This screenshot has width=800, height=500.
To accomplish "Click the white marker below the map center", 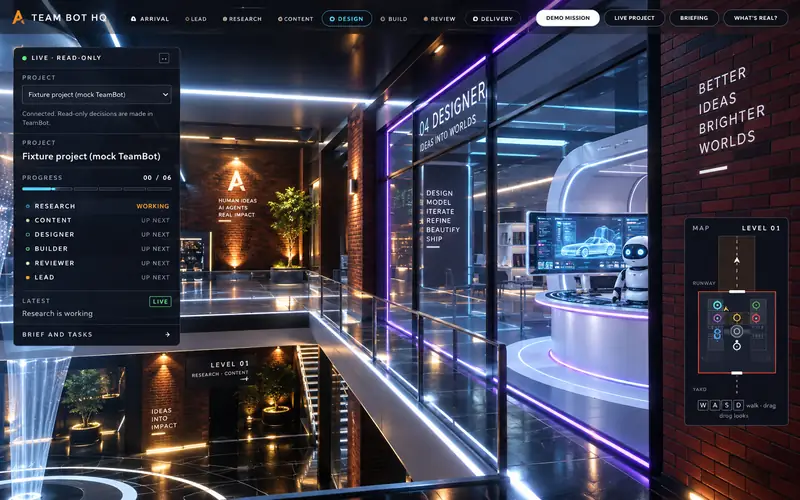I will tap(737, 346).
